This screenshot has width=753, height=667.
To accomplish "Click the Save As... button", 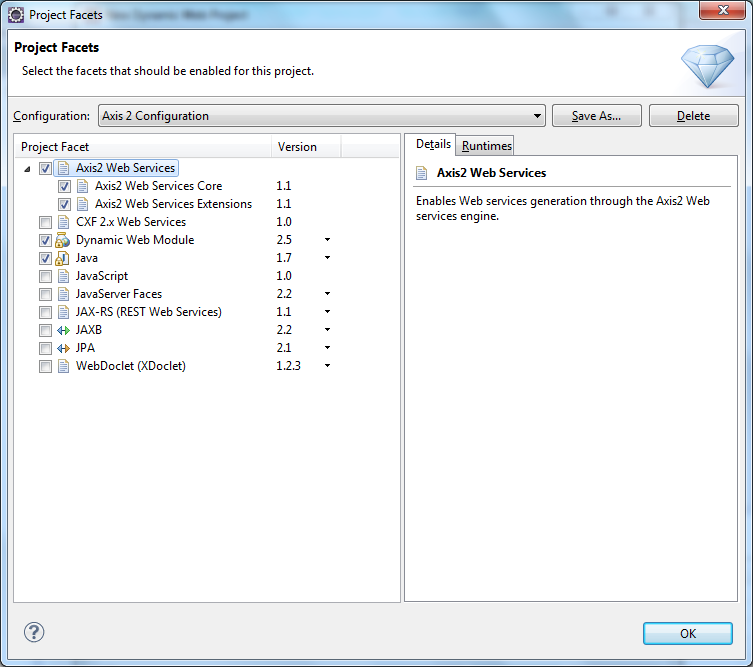I will [596, 116].
